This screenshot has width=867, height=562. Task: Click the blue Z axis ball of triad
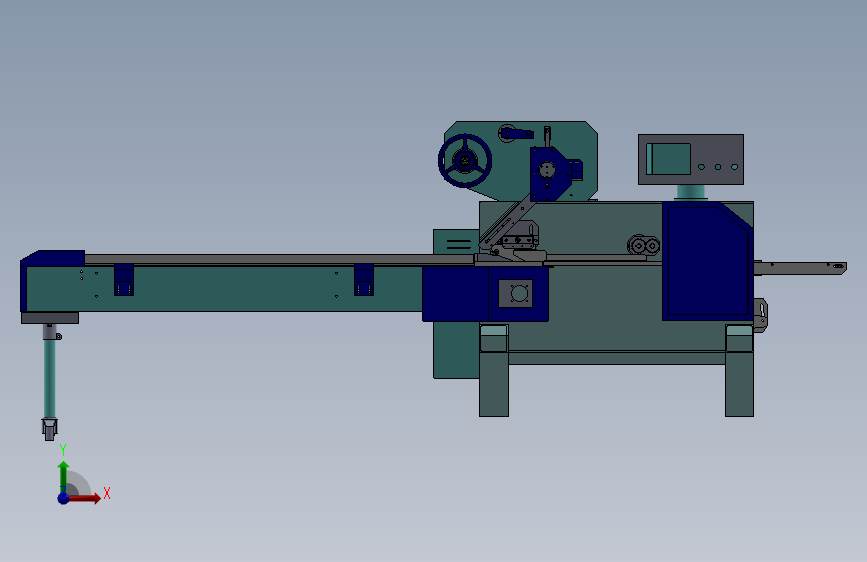(x=63, y=498)
